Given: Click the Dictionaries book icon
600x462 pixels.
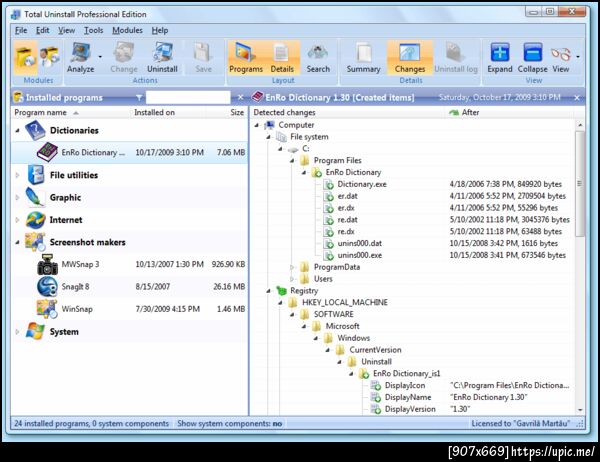Looking at the screenshot, I should click(x=35, y=131).
